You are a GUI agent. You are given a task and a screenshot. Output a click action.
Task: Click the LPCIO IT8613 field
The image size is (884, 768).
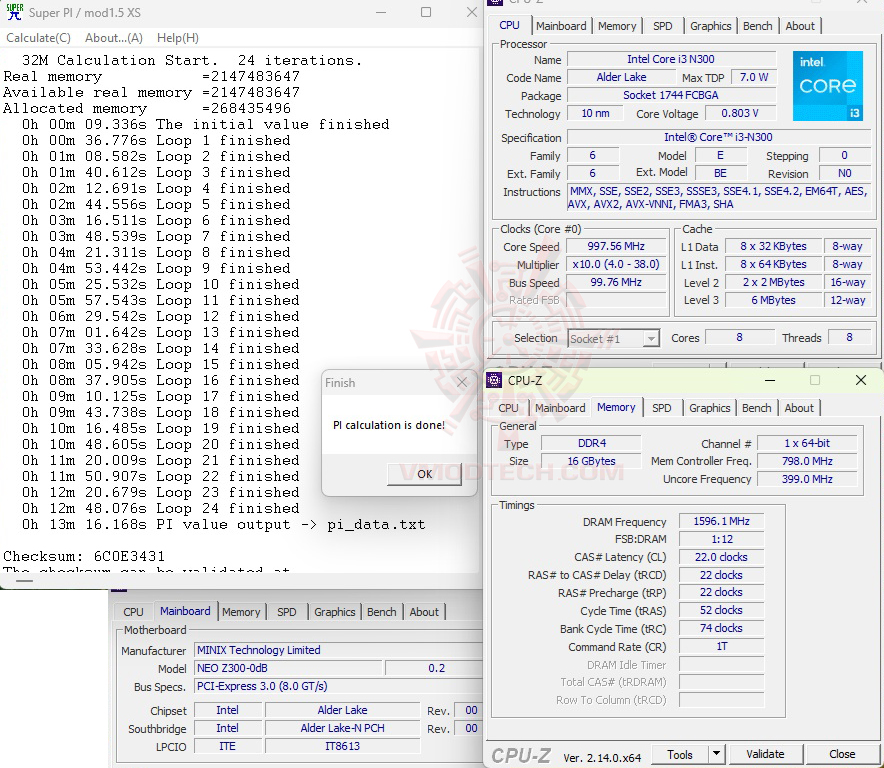[342, 746]
